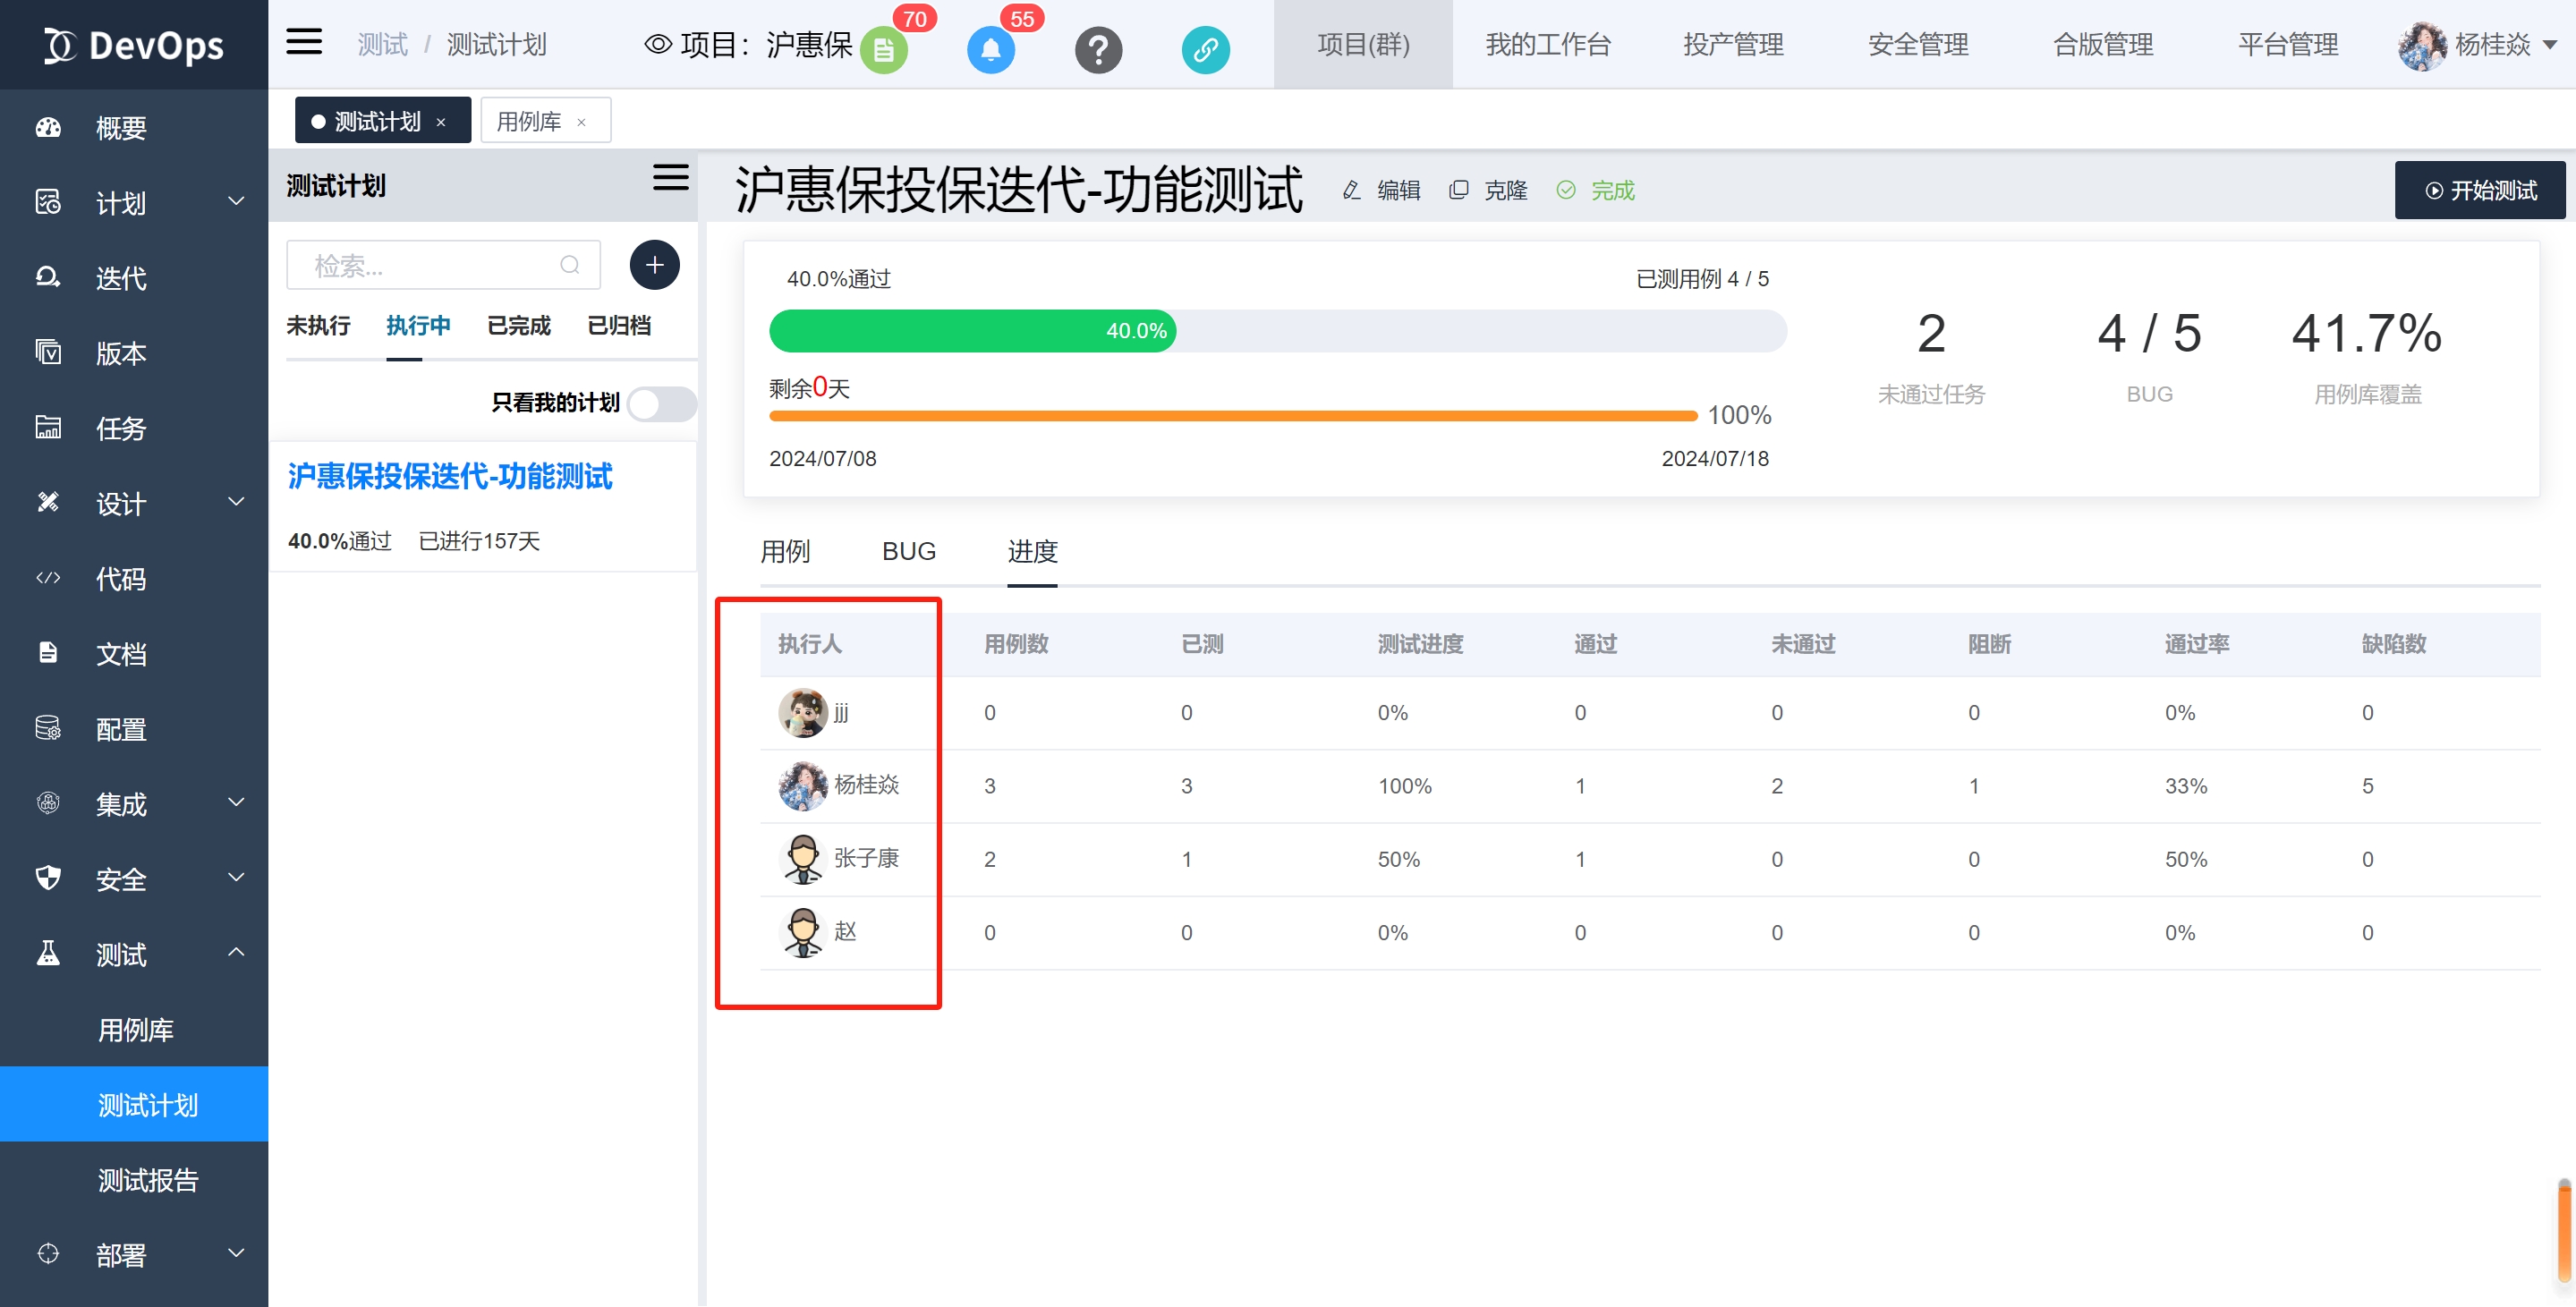Click the green document icon with badge
The width and height of the screenshot is (2576, 1307).
883,50
